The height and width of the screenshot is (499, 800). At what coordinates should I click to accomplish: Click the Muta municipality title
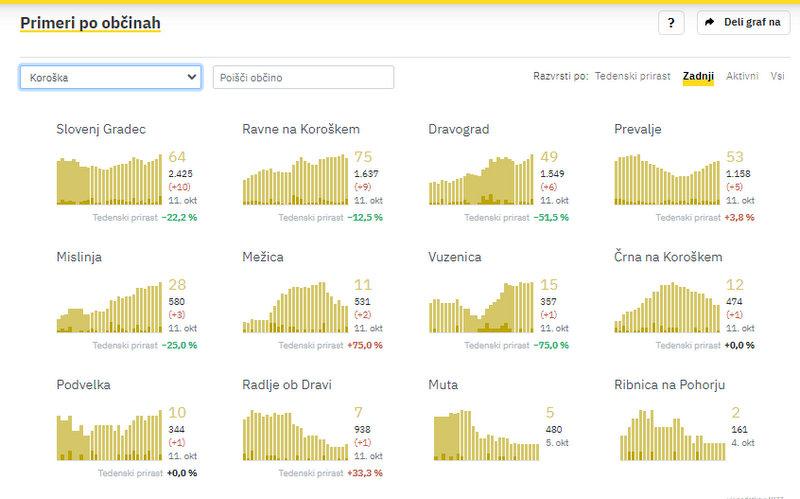click(443, 384)
